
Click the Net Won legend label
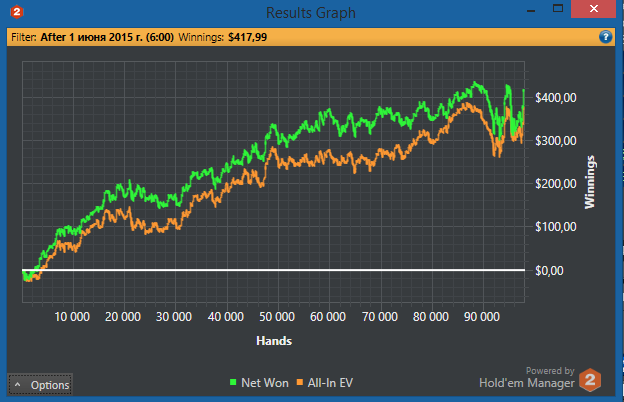click(x=265, y=383)
